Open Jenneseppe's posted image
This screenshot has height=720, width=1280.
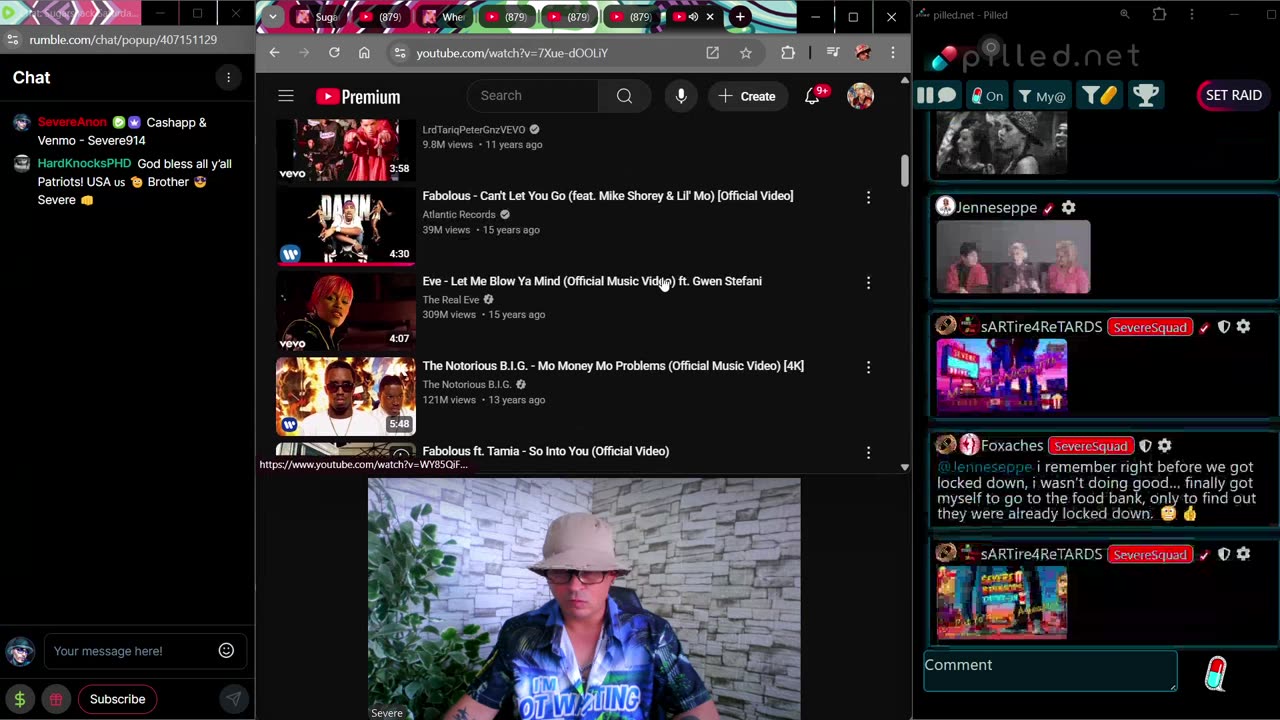click(x=1013, y=257)
